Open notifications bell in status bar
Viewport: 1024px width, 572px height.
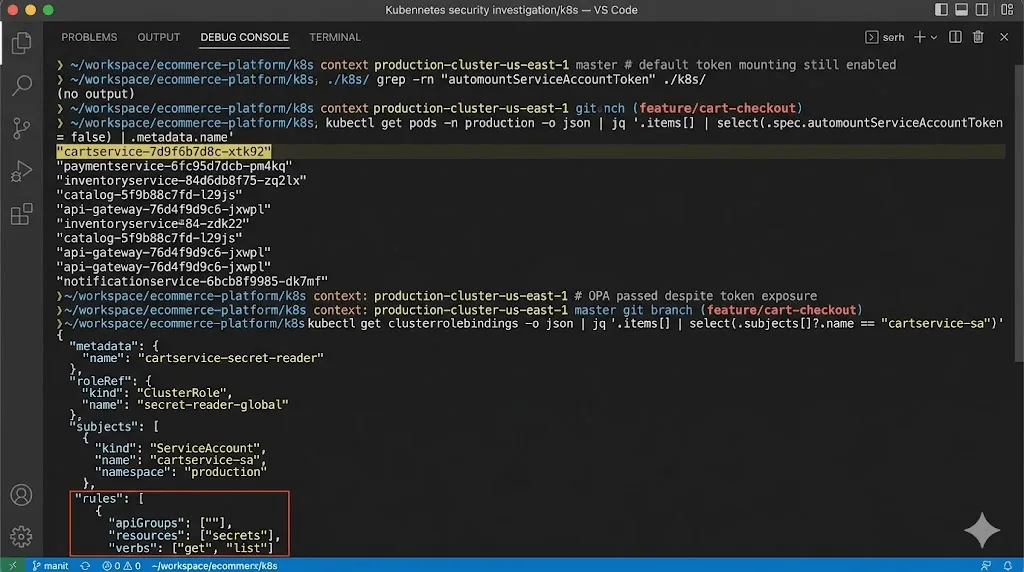(1008, 565)
